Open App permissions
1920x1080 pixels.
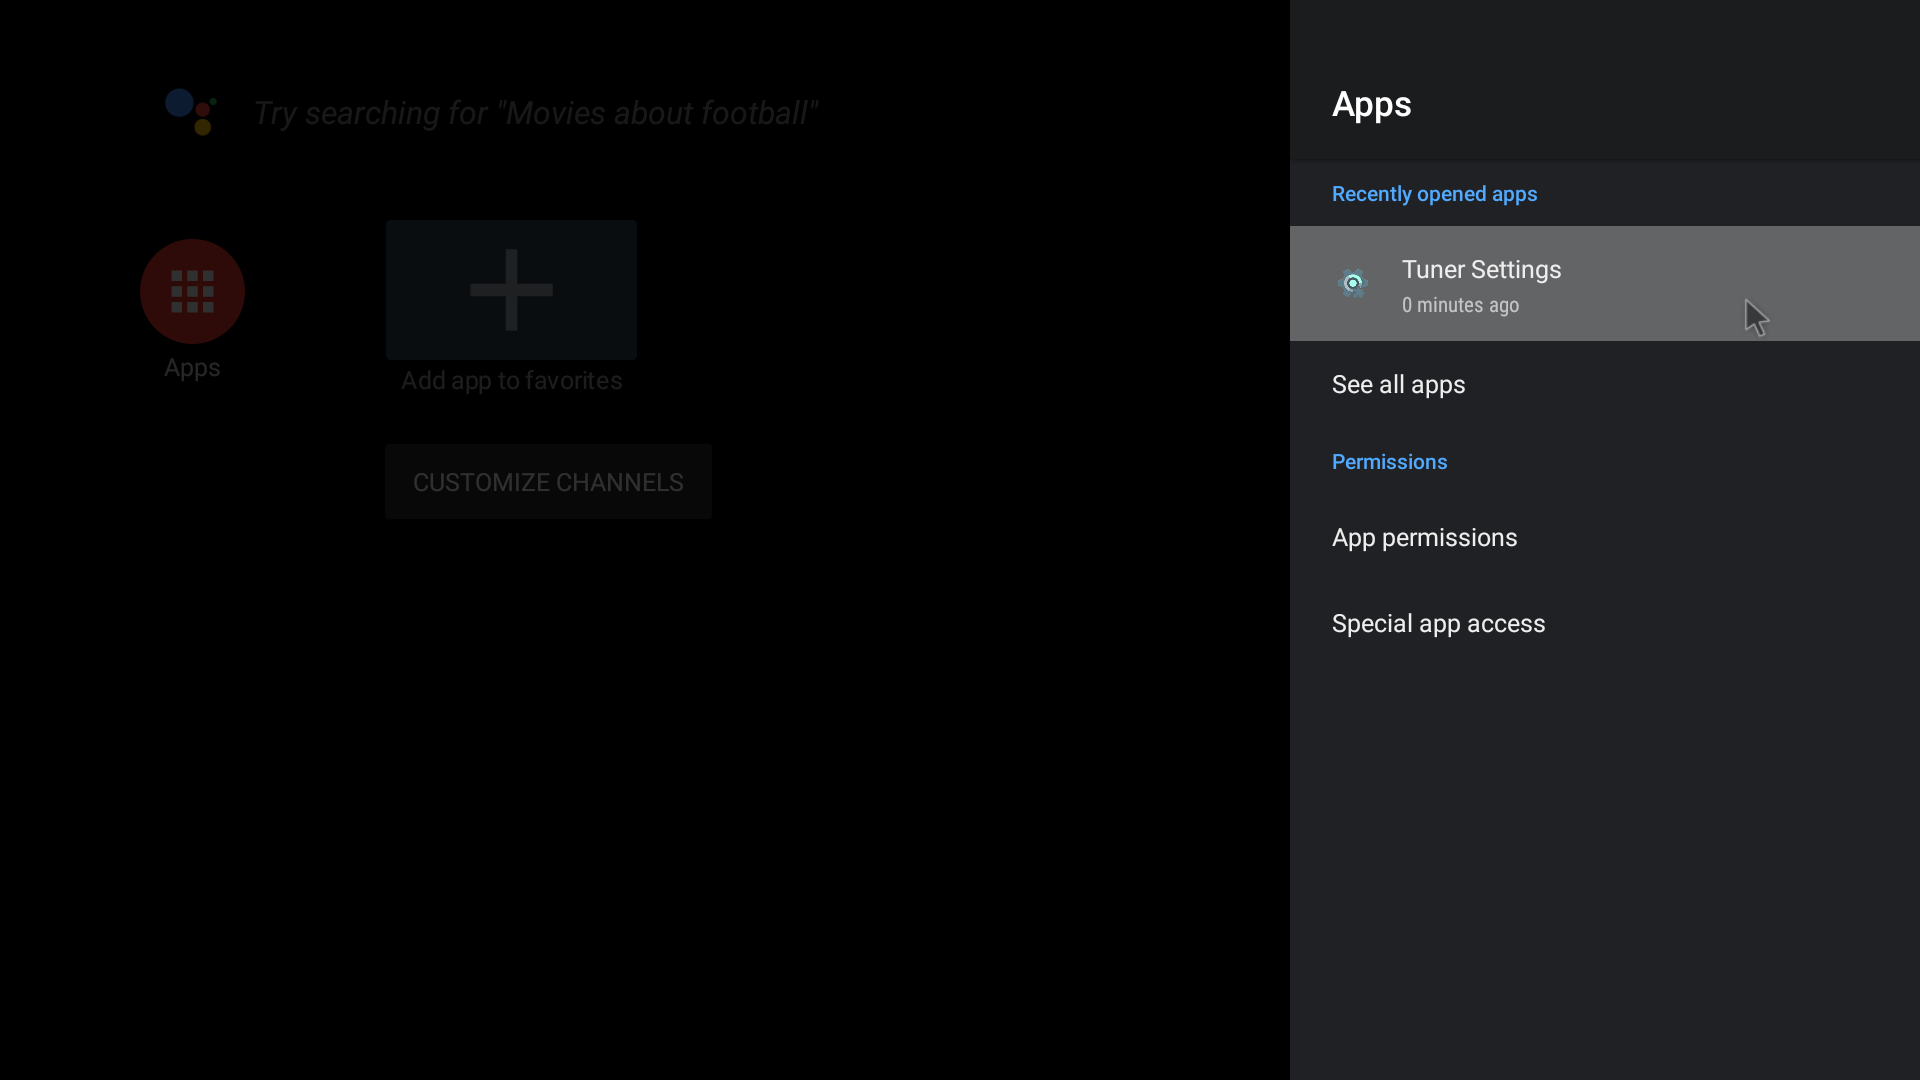click(x=1425, y=538)
